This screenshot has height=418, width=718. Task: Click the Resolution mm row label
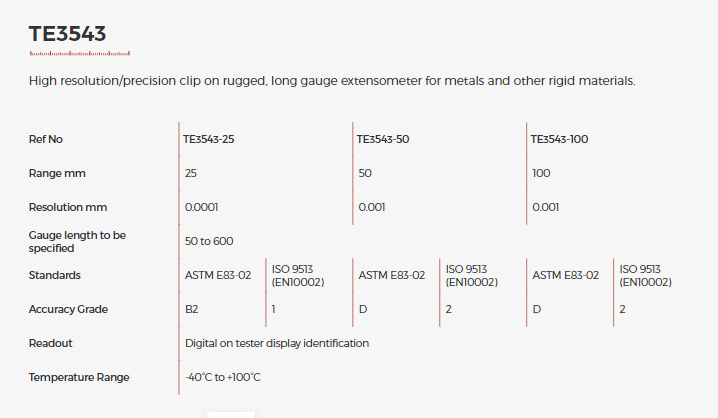[x=68, y=207]
